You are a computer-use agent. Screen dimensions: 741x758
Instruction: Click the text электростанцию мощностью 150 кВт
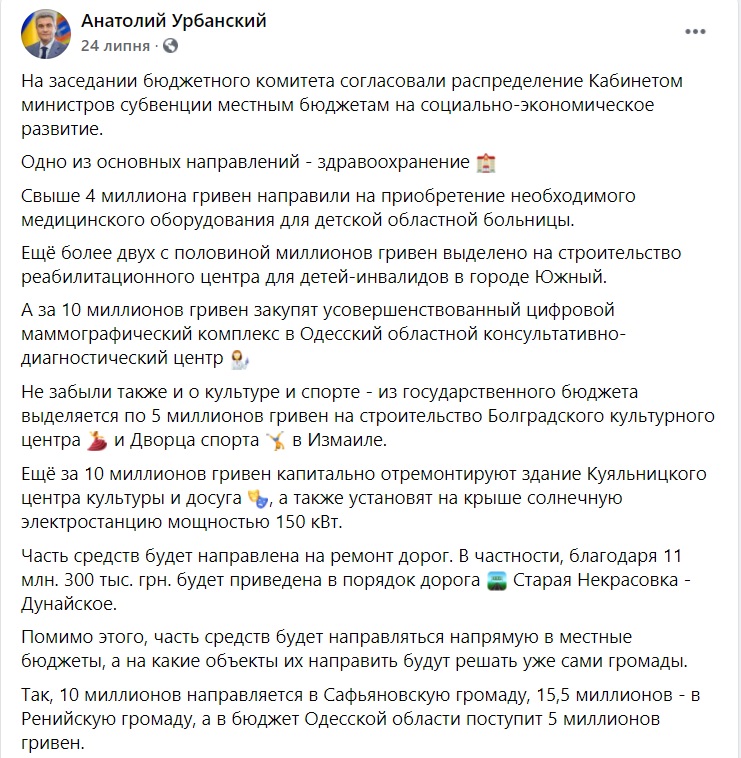[182, 522]
